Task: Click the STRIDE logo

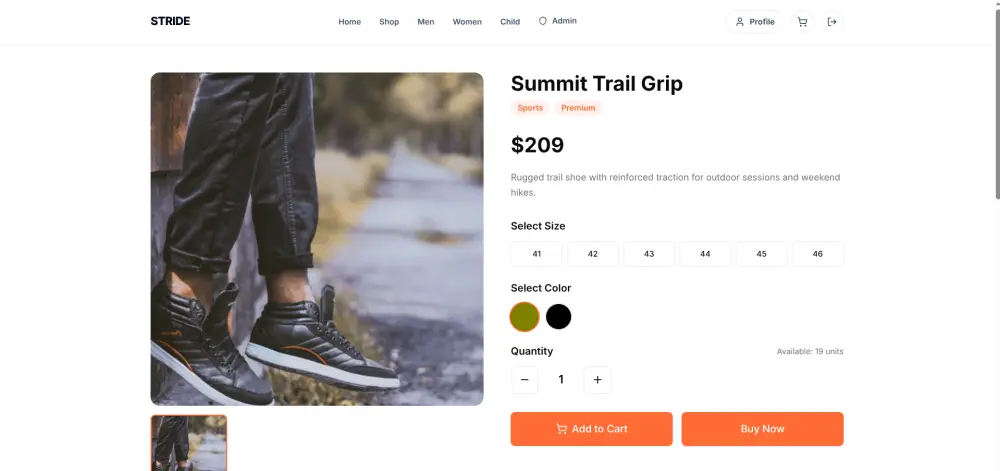Action: [170, 21]
